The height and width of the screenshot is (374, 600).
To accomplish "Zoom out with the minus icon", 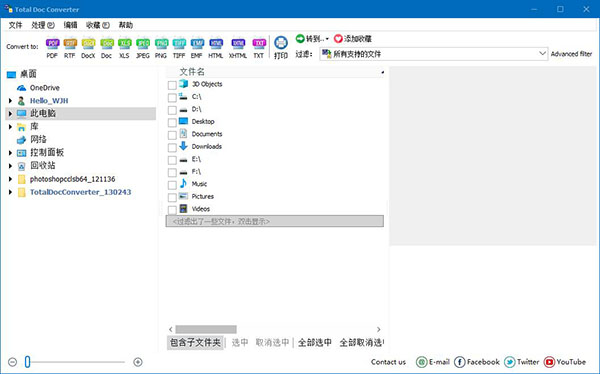I will point(12,362).
